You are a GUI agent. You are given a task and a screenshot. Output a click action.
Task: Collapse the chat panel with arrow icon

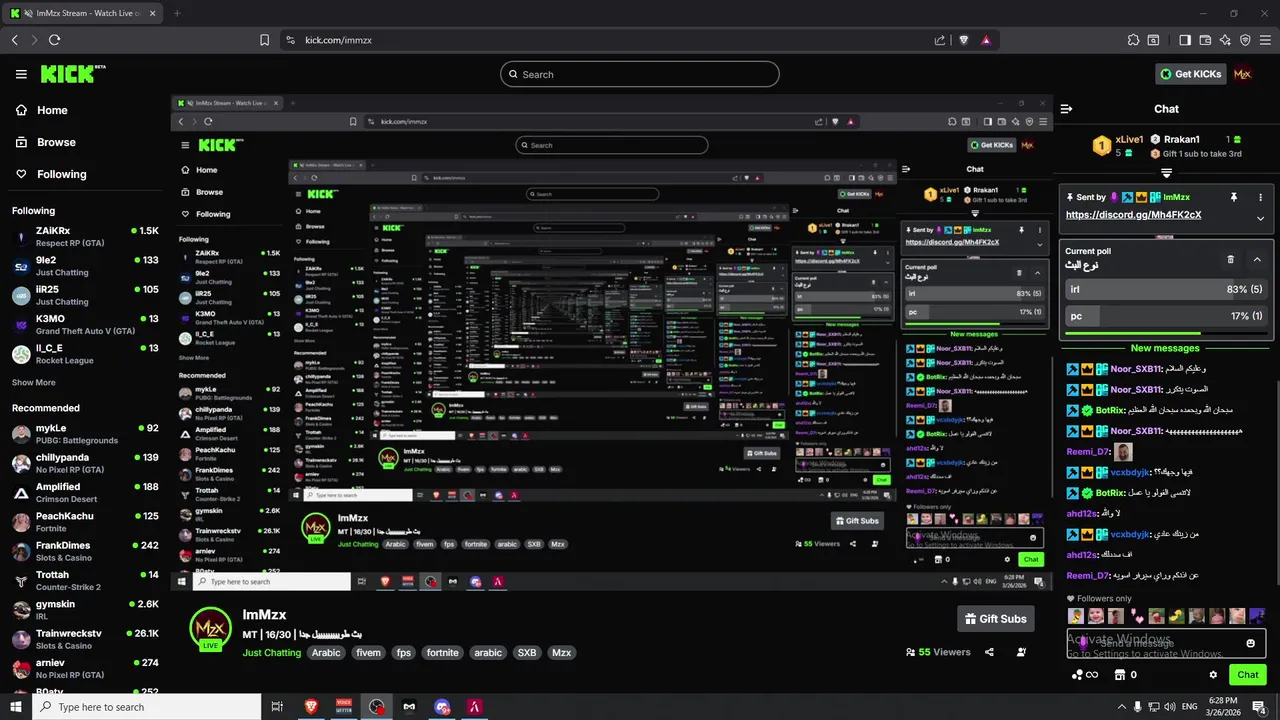coord(1066,109)
